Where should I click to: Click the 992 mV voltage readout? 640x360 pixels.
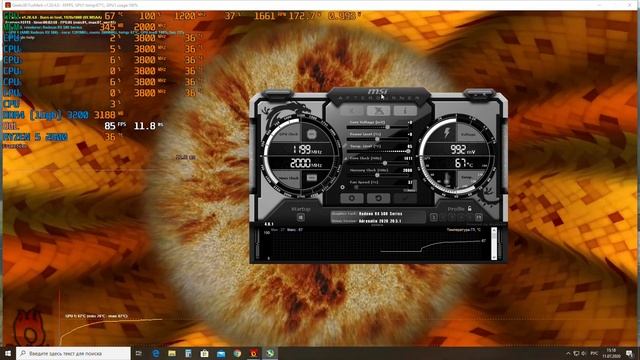pos(462,150)
